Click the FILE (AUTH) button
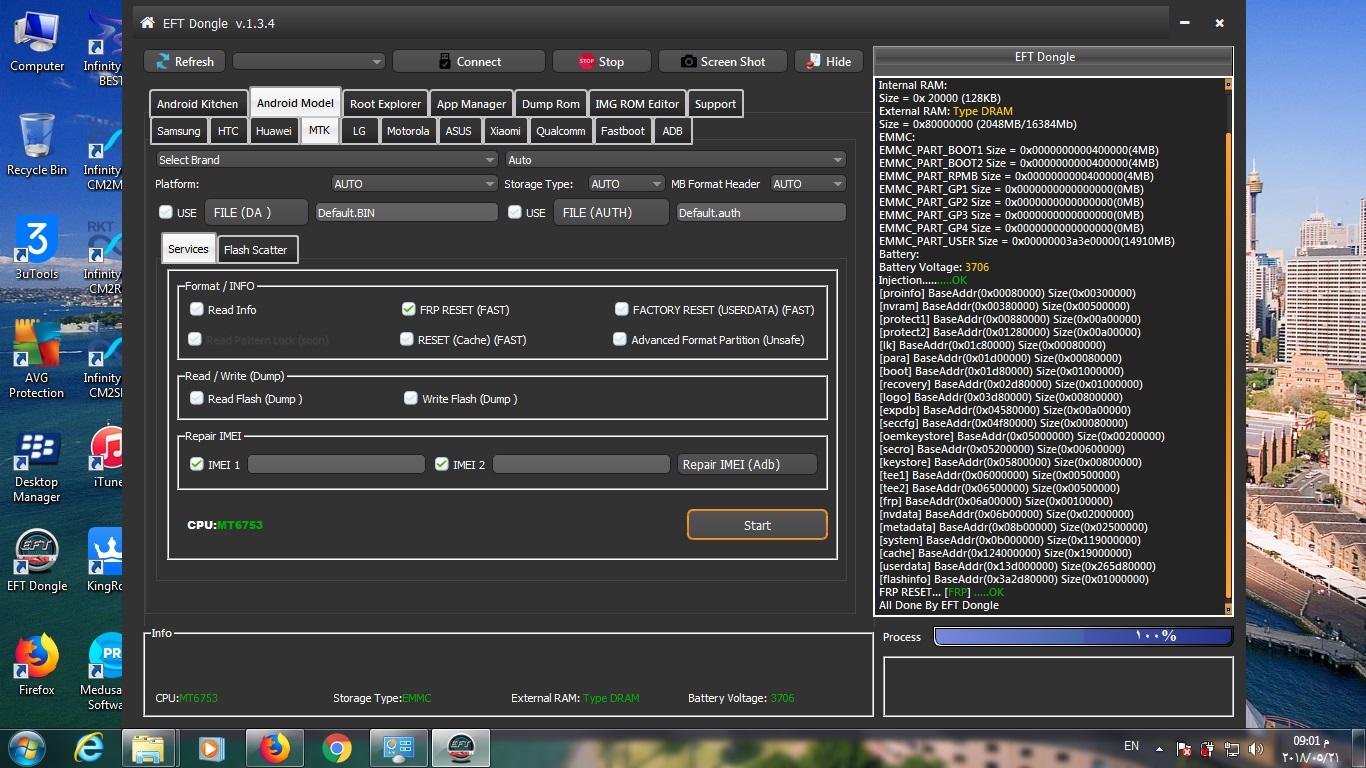This screenshot has width=1366, height=768. [611, 212]
